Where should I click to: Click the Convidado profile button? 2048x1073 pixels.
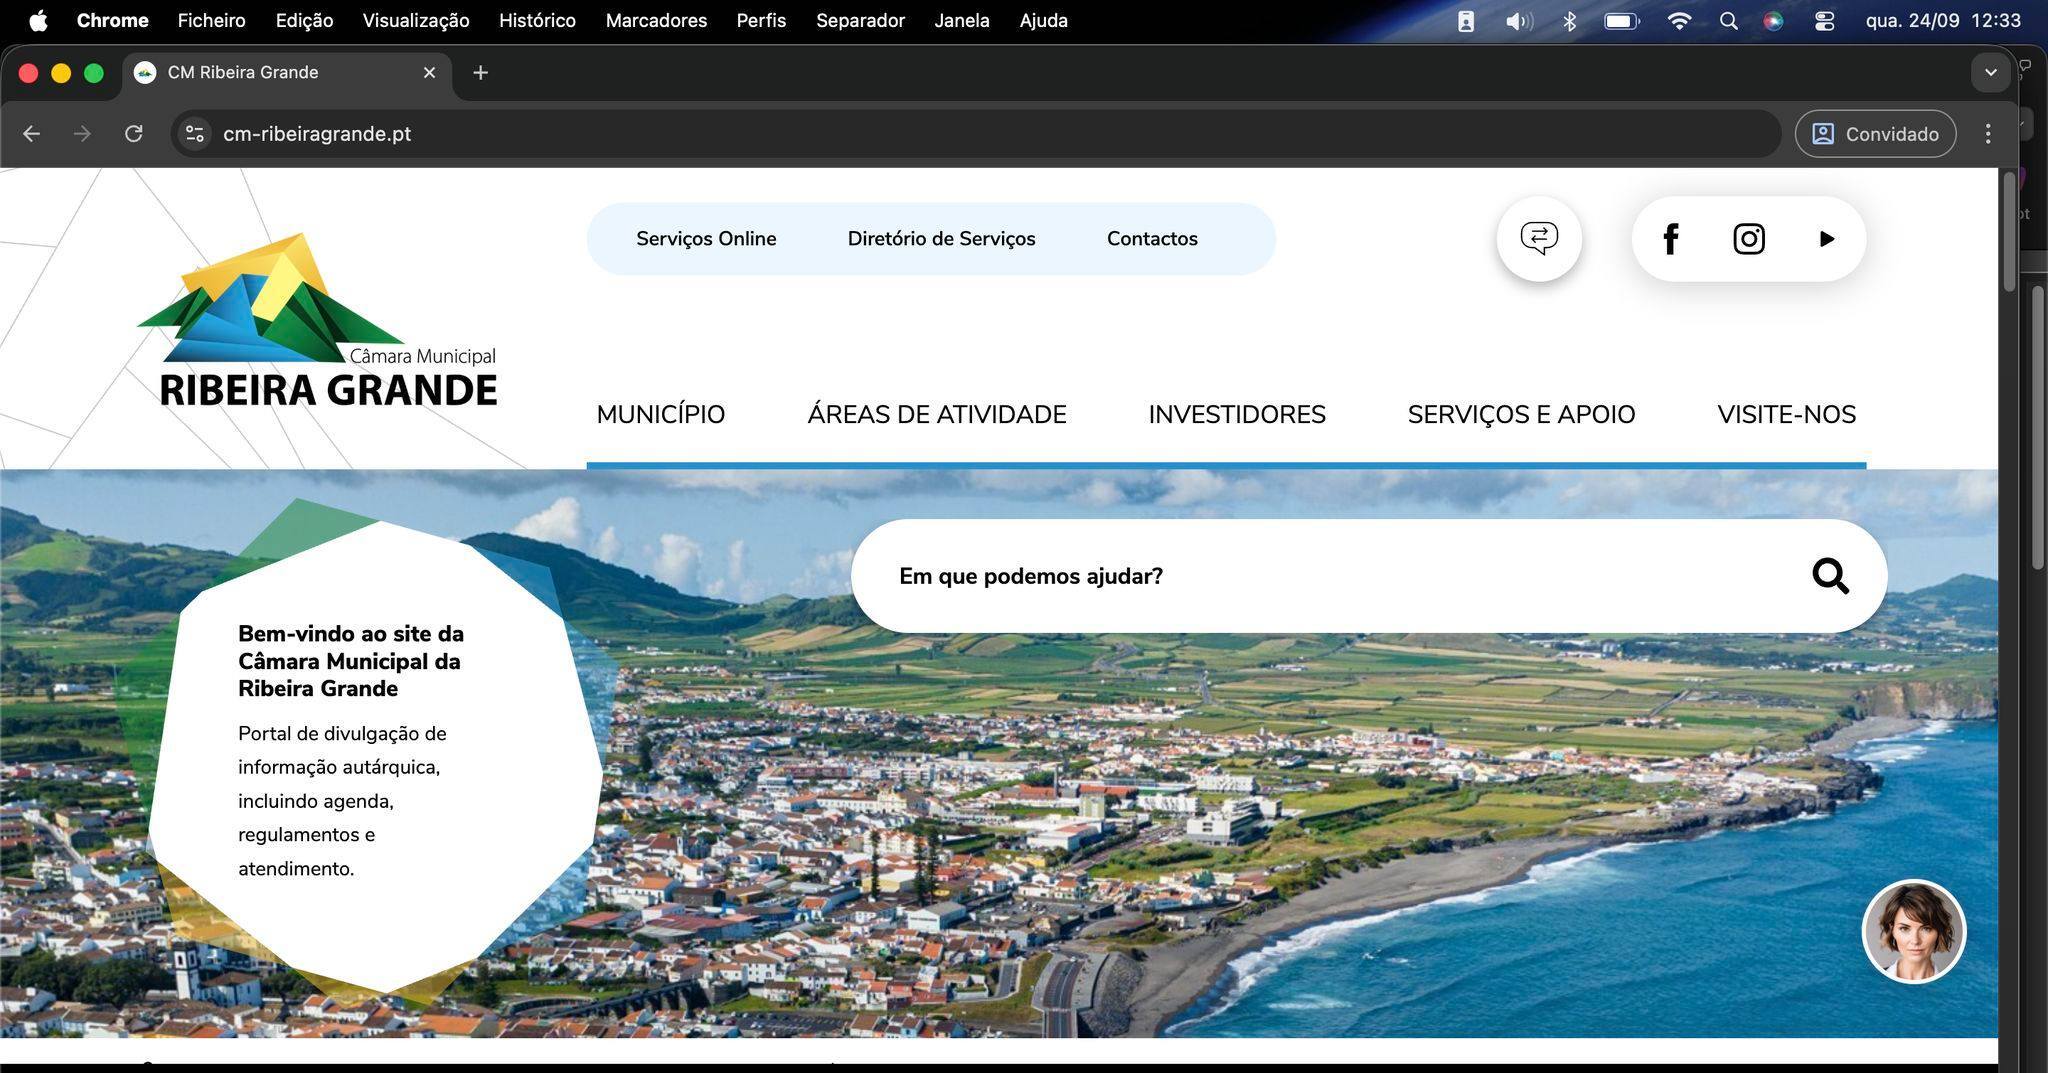coord(1875,133)
